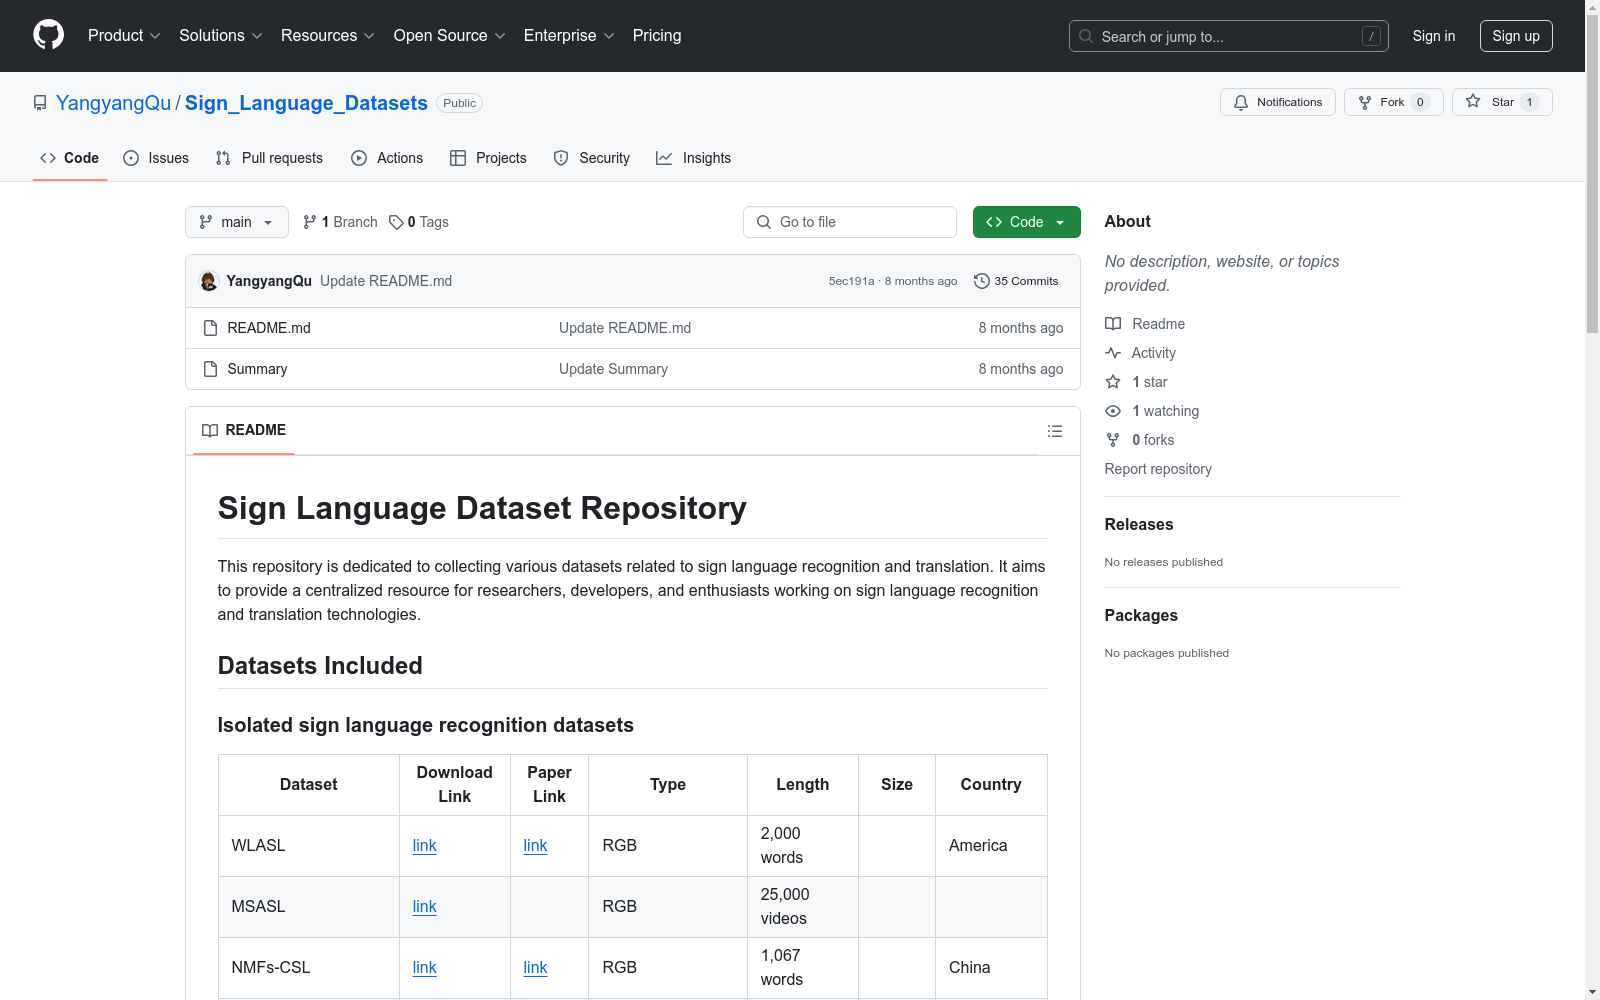Open the Pull requests tab
Screen dimensions: 1600x1000
coord(269,158)
